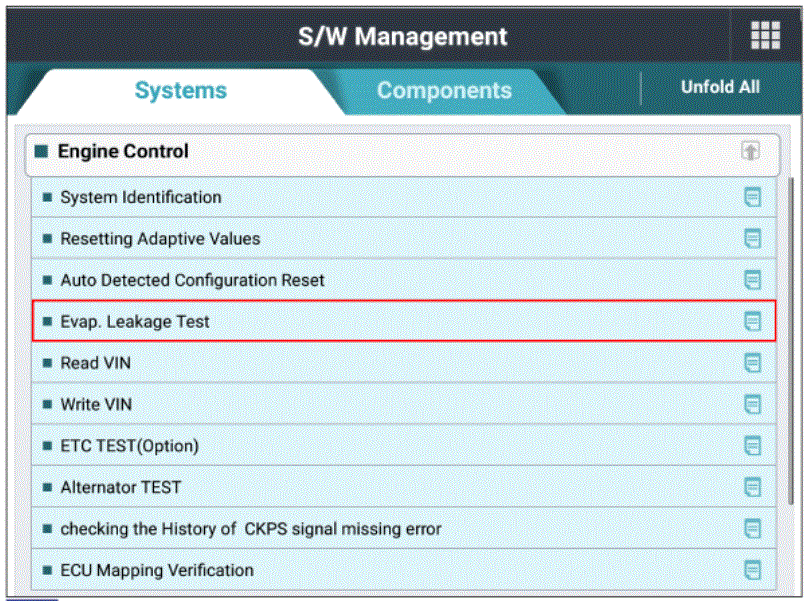The width and height of the screenshot is (807, 601).
Task: Switch to the Systems tab
Action: (181, 91)
